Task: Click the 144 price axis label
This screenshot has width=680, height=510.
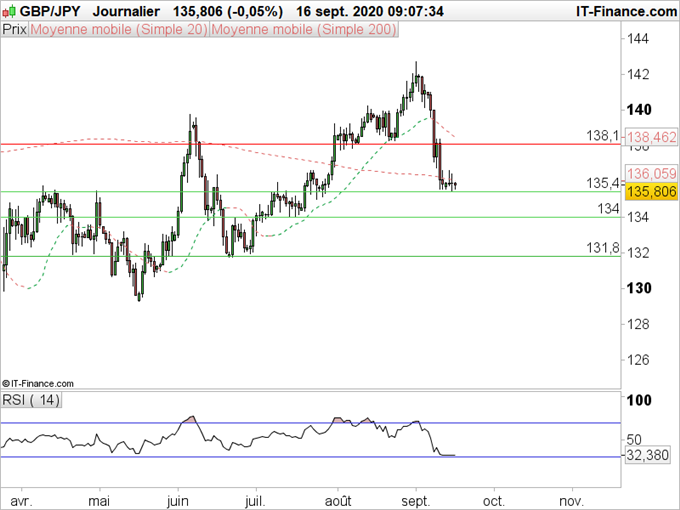Action: tap(638, 39)
